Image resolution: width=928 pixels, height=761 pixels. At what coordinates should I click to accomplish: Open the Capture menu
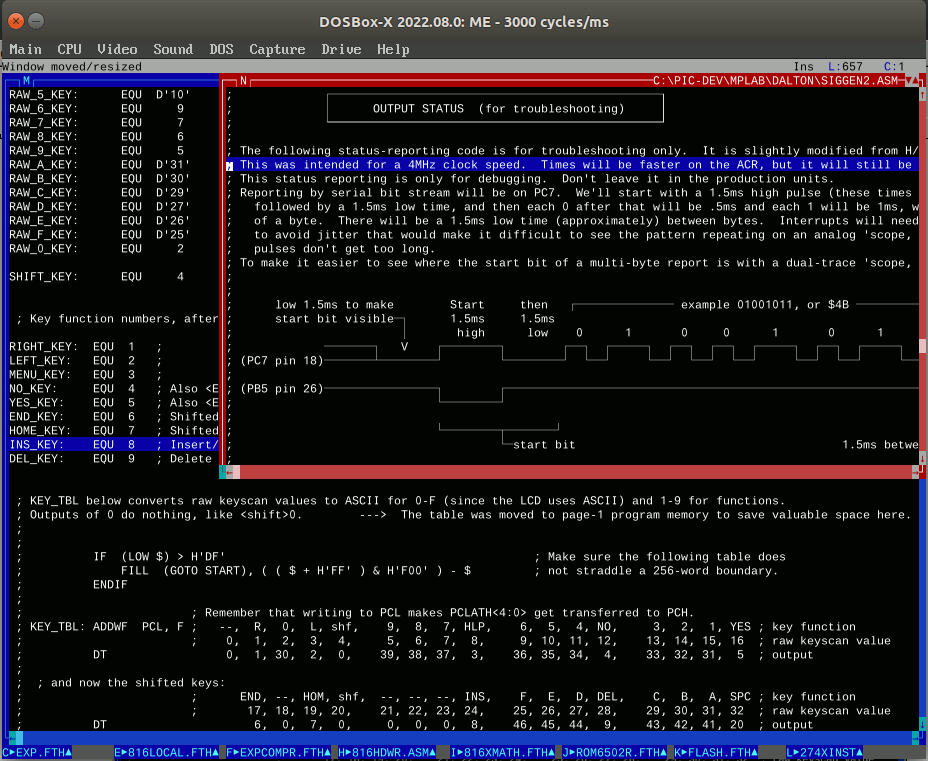277,49
